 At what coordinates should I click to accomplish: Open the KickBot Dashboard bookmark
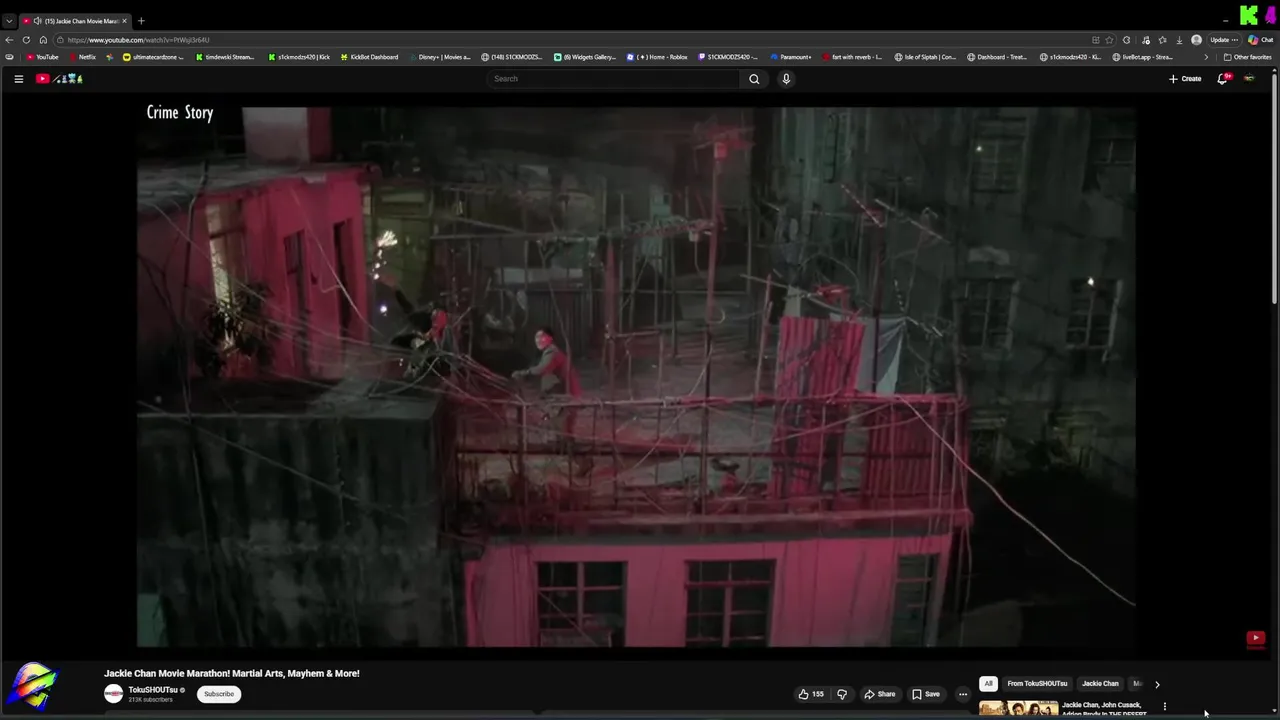tap(369, 57)
